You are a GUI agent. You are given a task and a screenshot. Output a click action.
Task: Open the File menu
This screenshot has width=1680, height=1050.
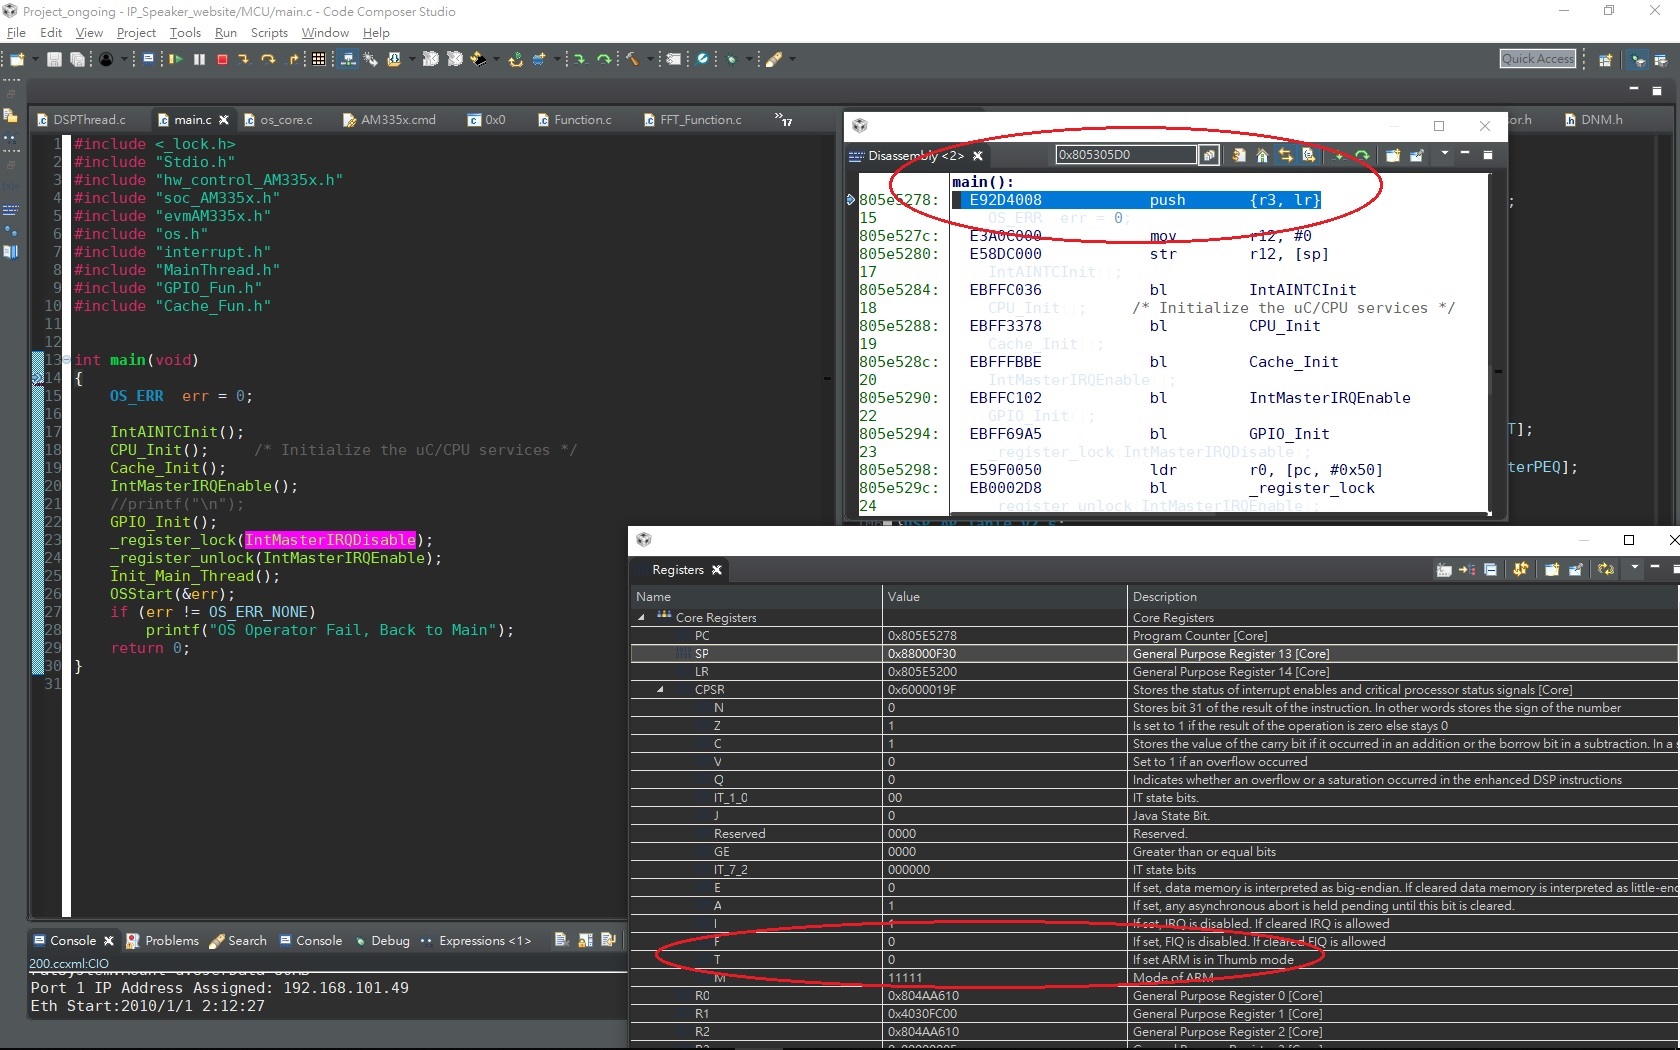pos(16,33)
